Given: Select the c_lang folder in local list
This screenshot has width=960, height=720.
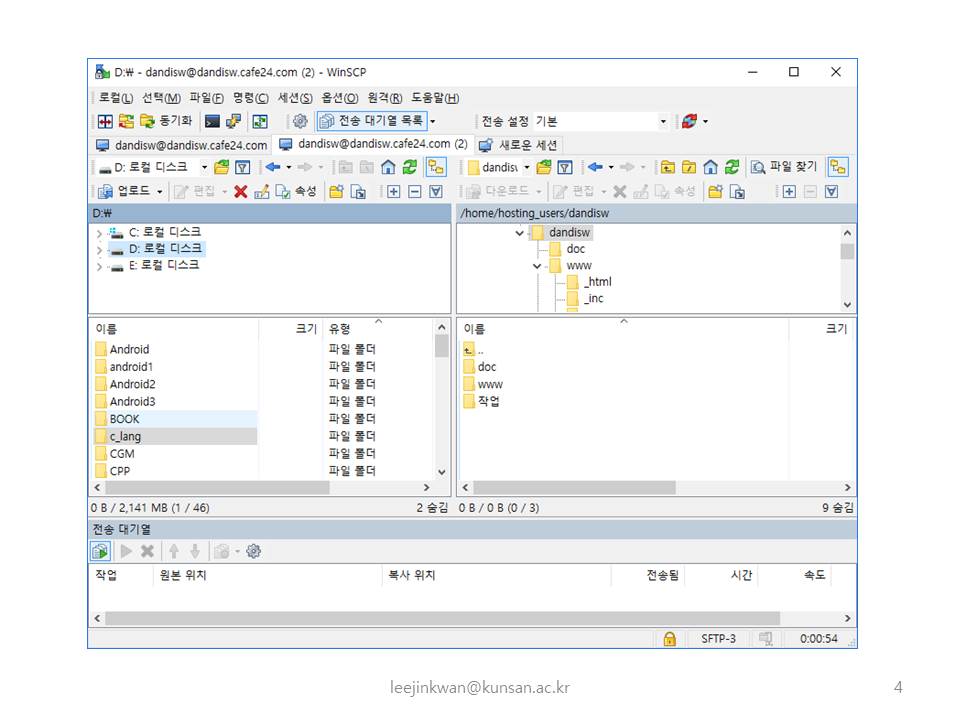Looking at the screenshot, I should (125, 436).
